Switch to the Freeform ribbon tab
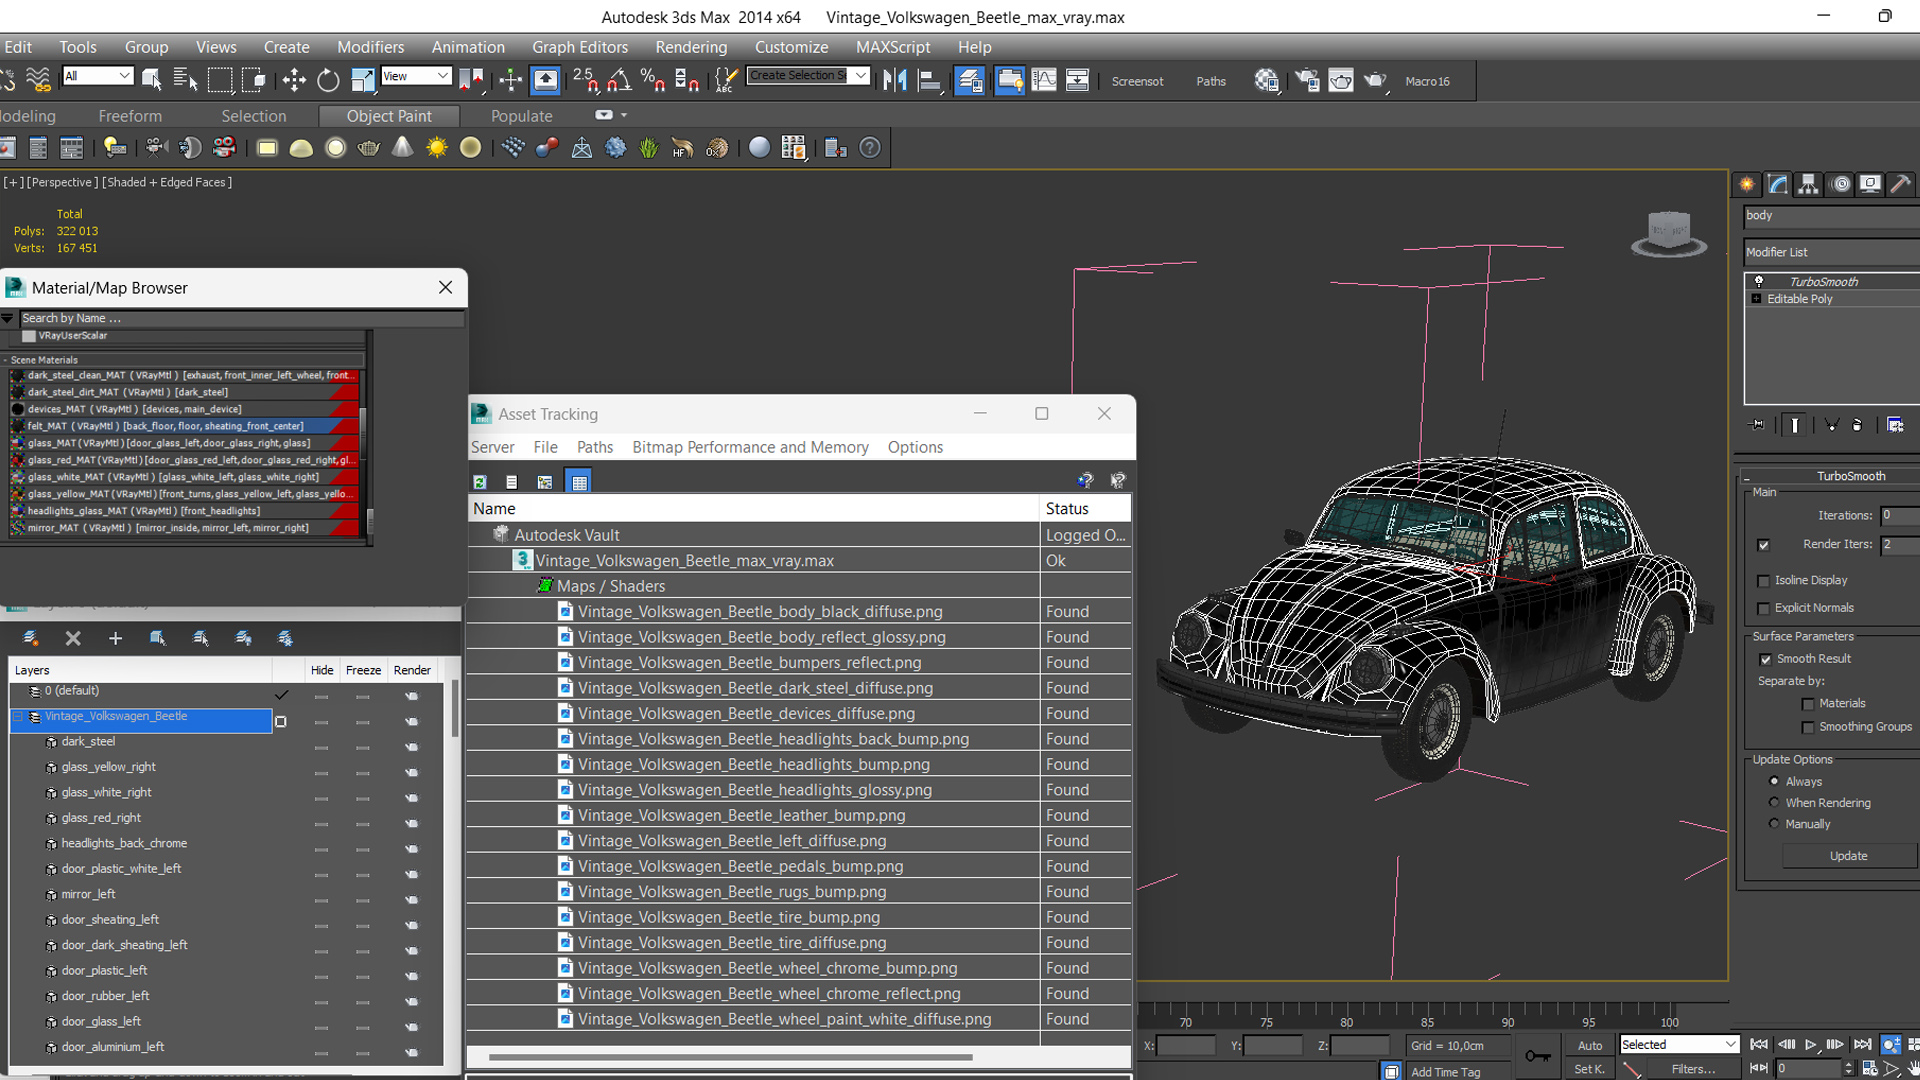The height and width of the screenshot is (1080, 1920). click(130, 116)
